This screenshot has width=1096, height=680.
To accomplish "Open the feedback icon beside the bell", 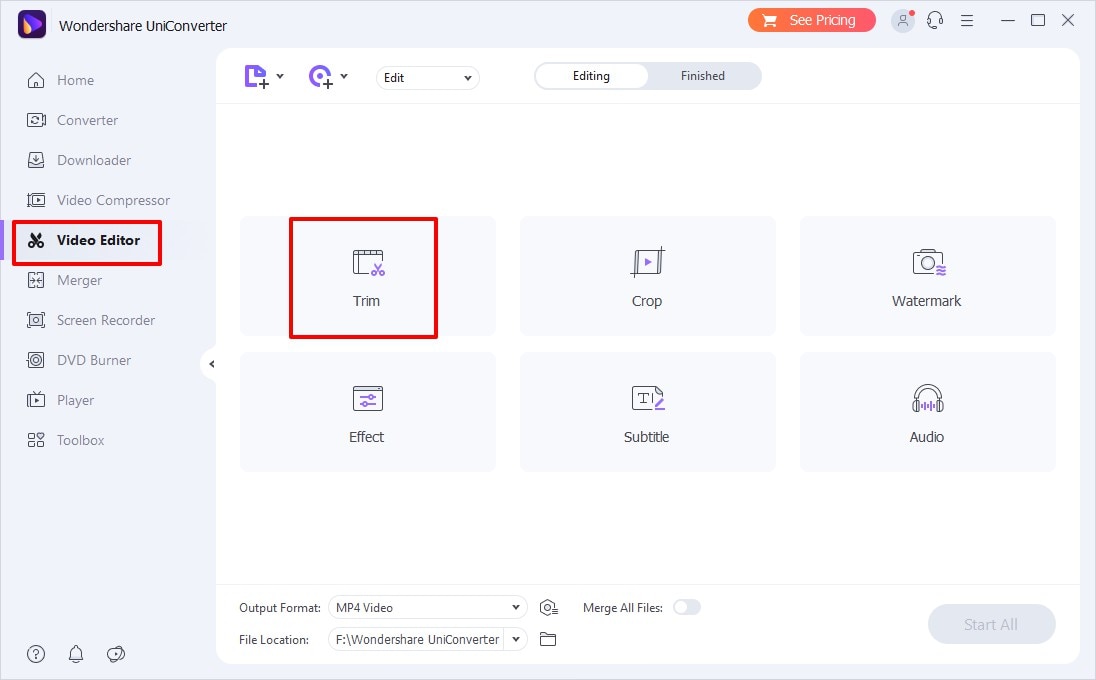I will [115, 654].
